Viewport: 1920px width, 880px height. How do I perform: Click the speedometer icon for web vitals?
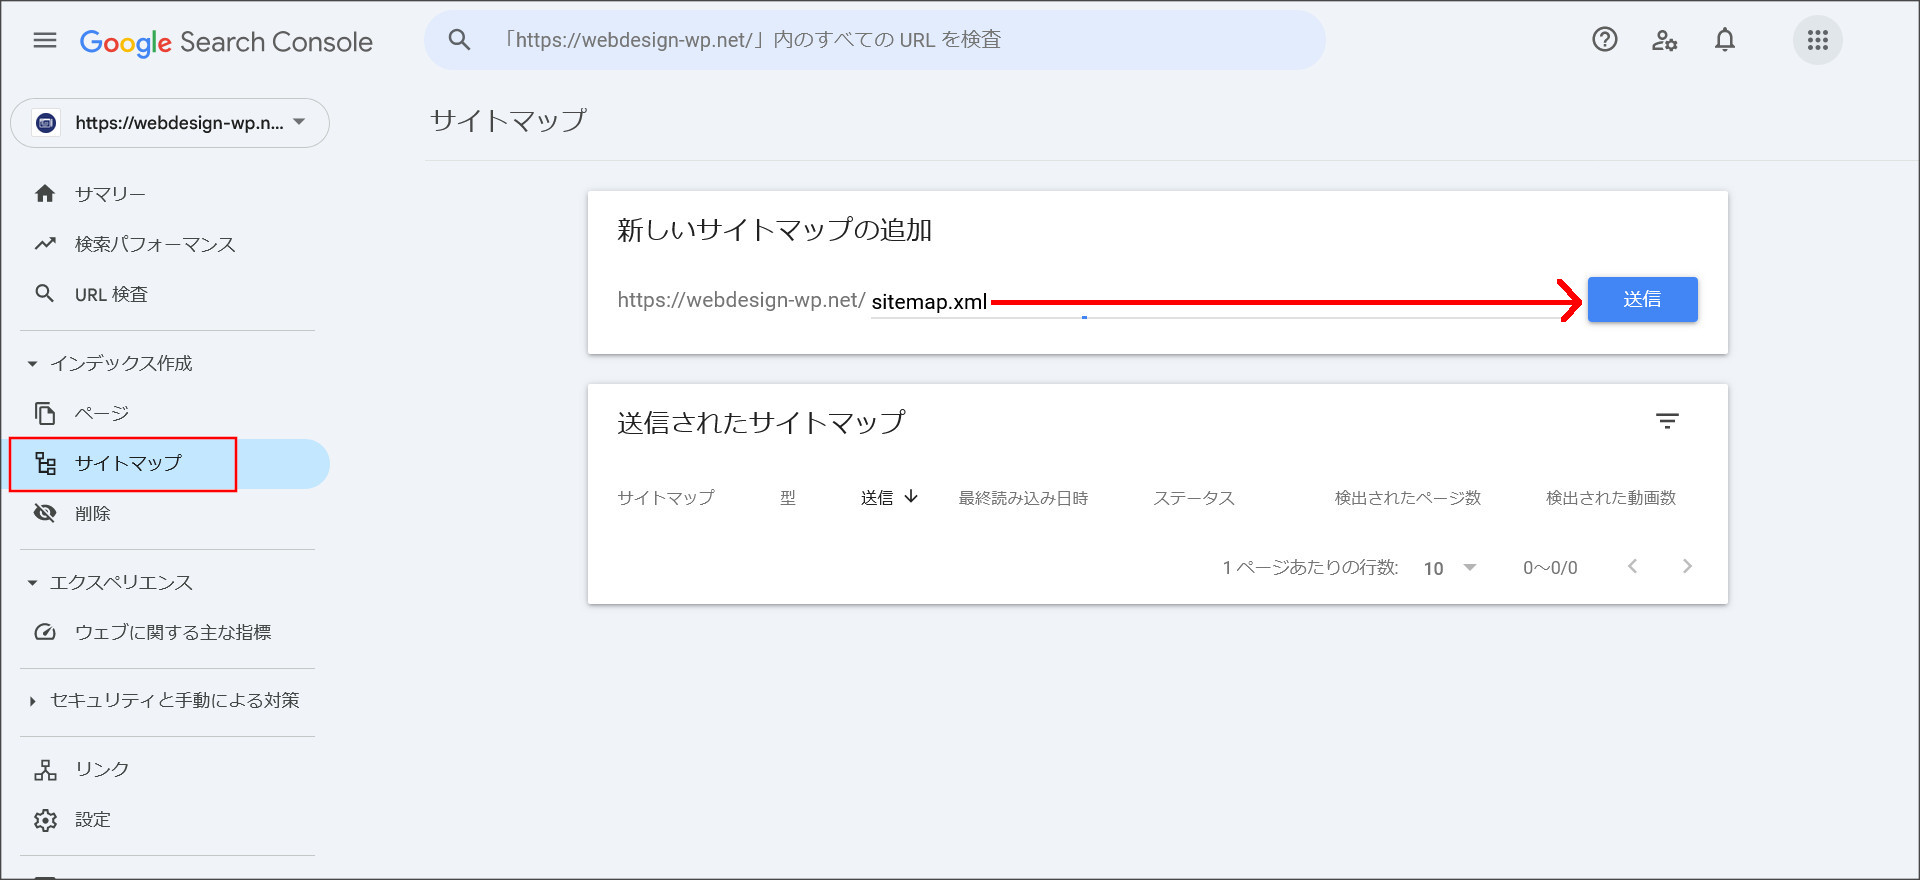pyautogui.click(x=45, y=632)
